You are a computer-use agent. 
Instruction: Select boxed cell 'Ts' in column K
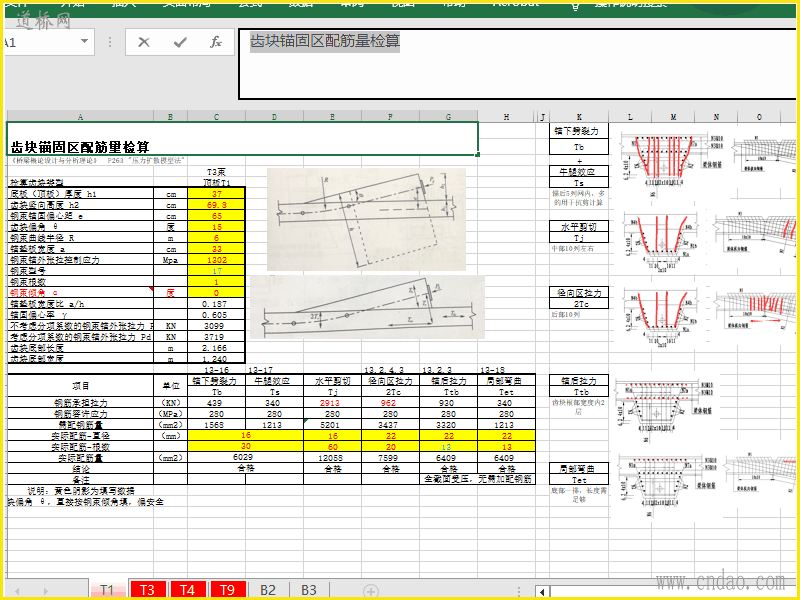pos(579,183)
